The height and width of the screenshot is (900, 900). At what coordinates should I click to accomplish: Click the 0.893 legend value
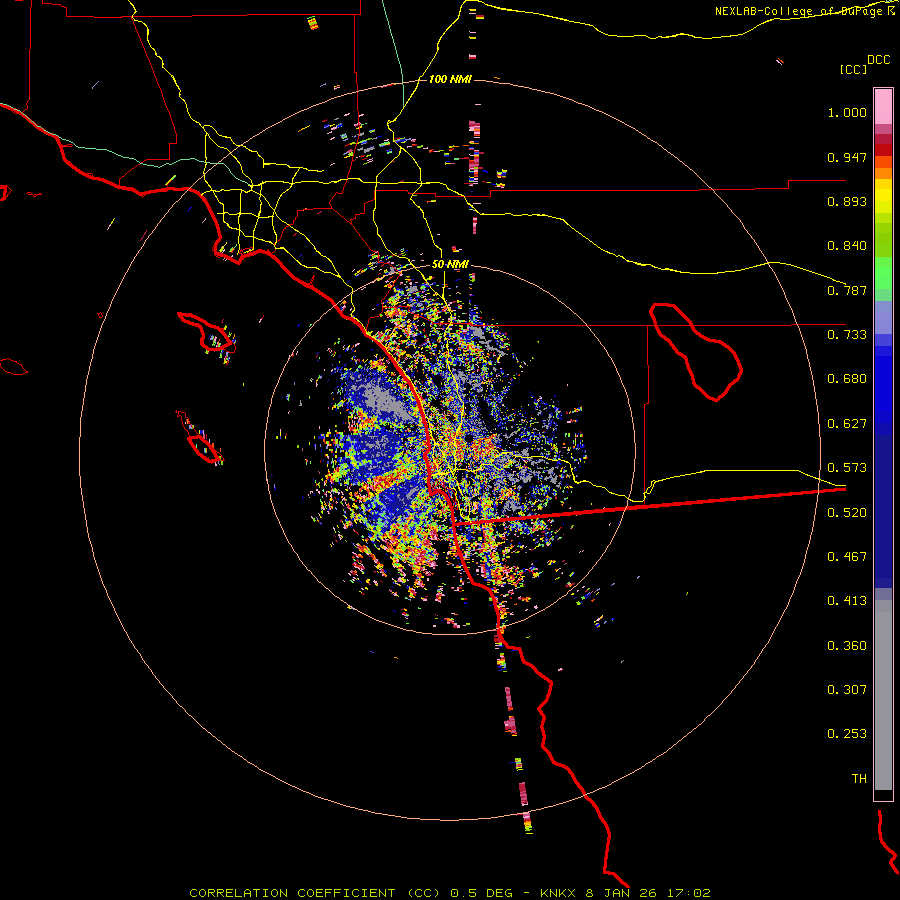tap(847, 201)
